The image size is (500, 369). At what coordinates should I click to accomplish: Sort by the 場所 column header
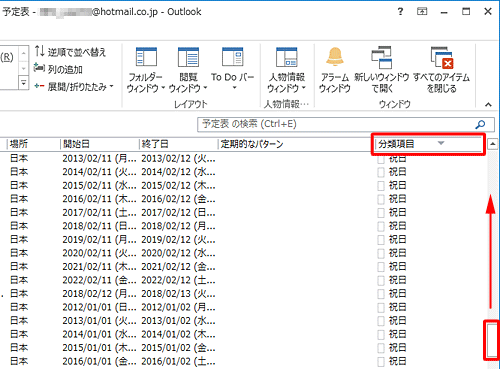pos(33,144)
